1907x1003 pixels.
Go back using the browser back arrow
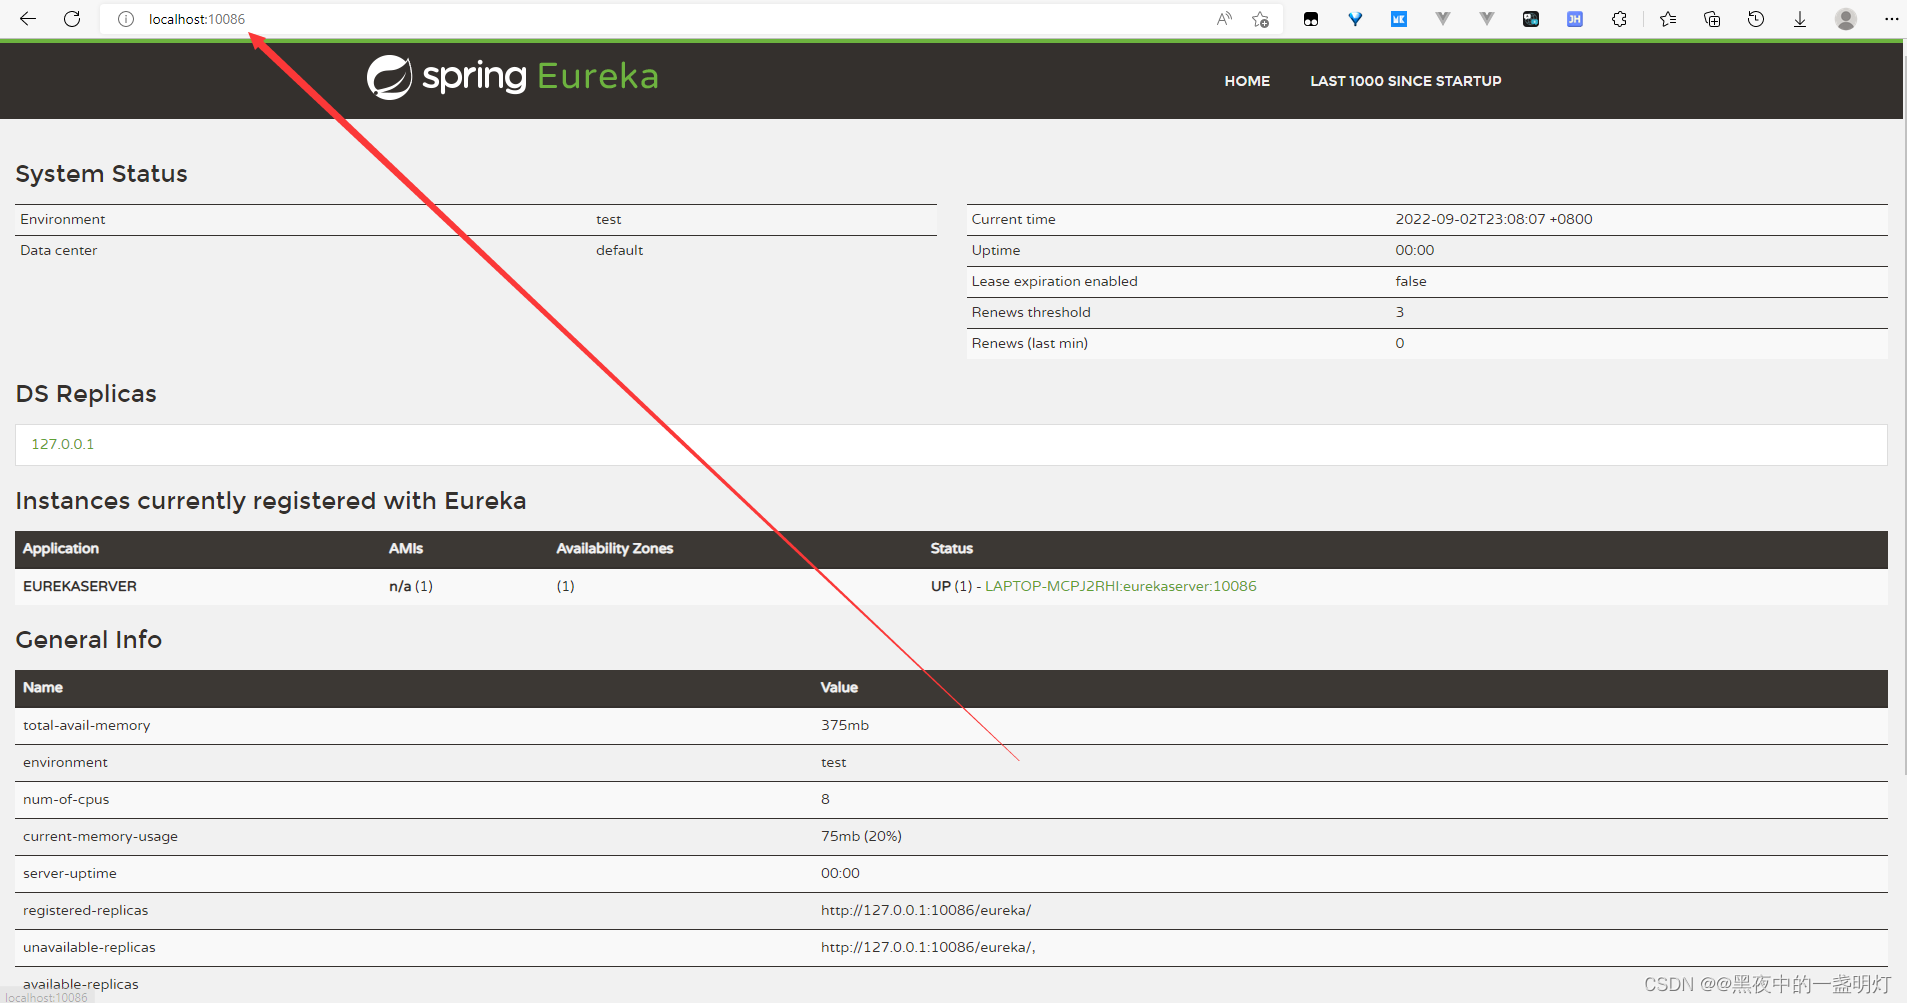pos(28,19)
